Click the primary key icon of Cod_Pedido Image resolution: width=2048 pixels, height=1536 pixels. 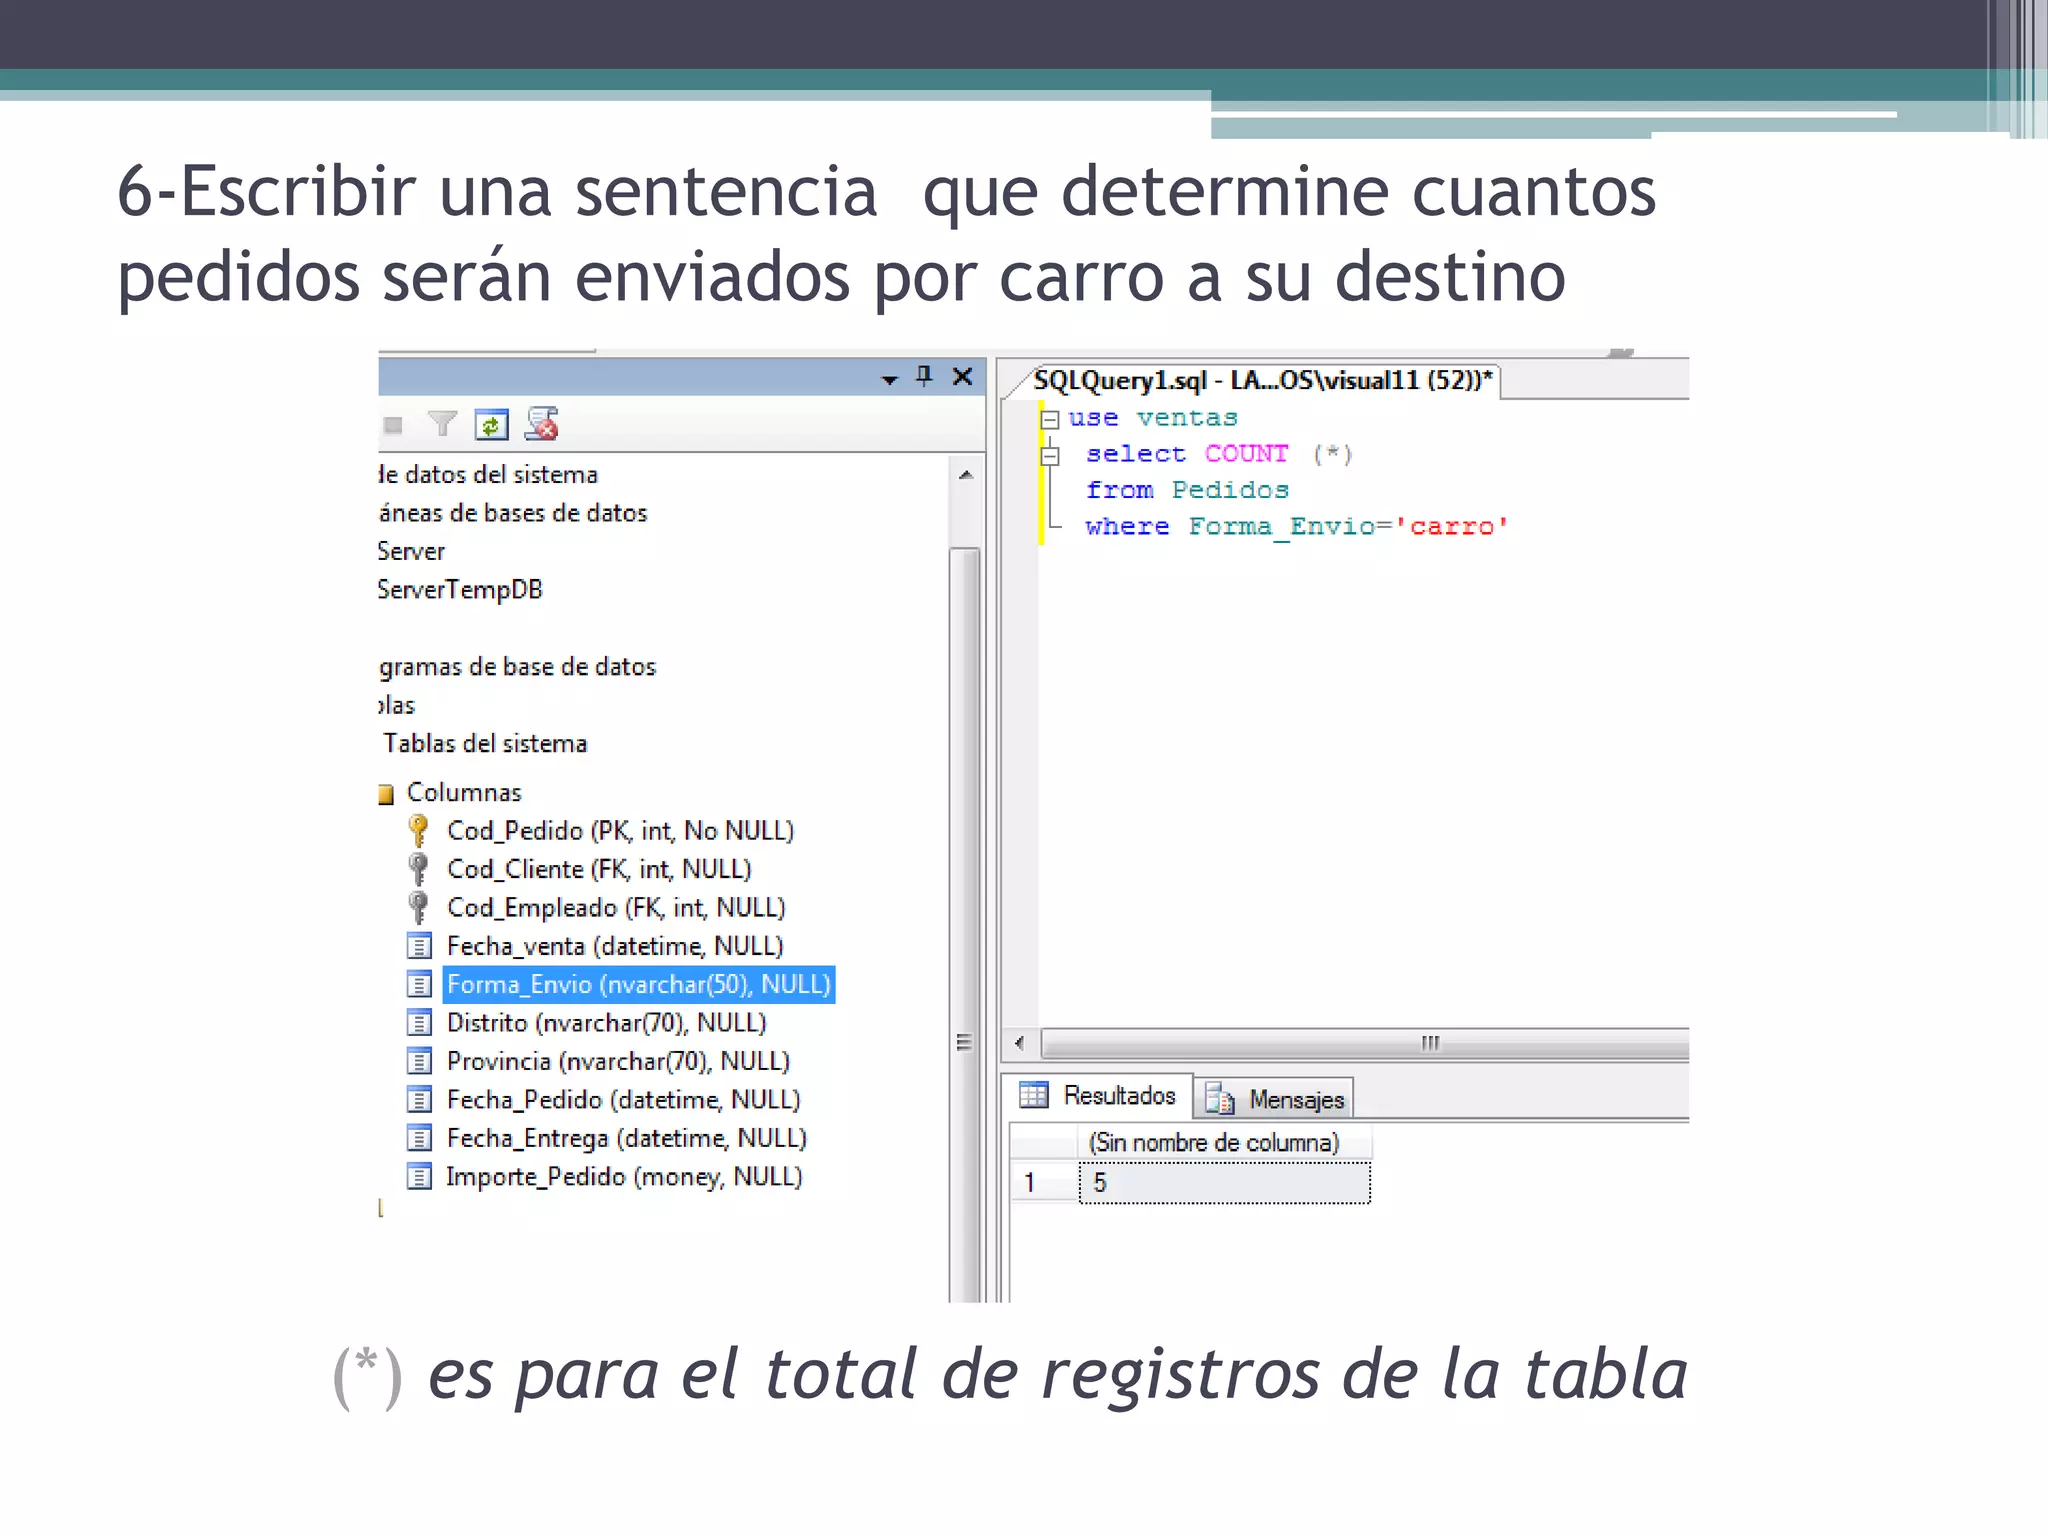pos(419,830)
